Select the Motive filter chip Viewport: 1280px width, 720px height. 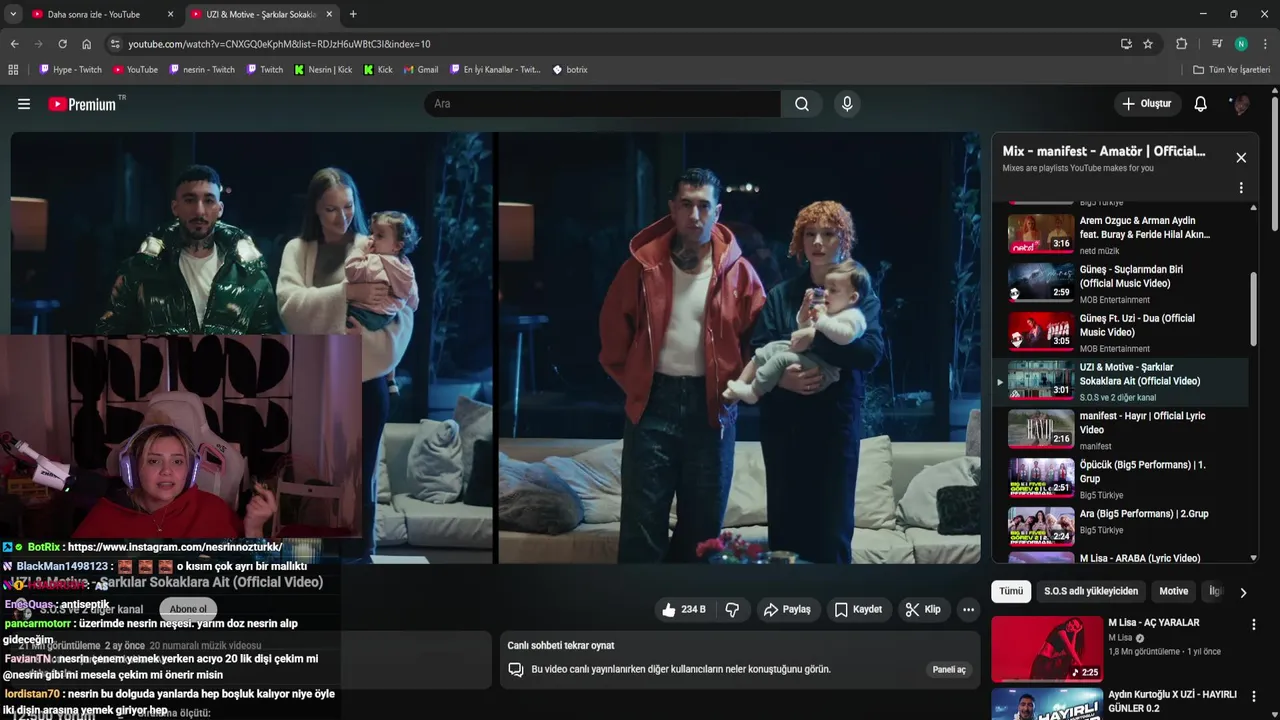[x=1173, y=591]
